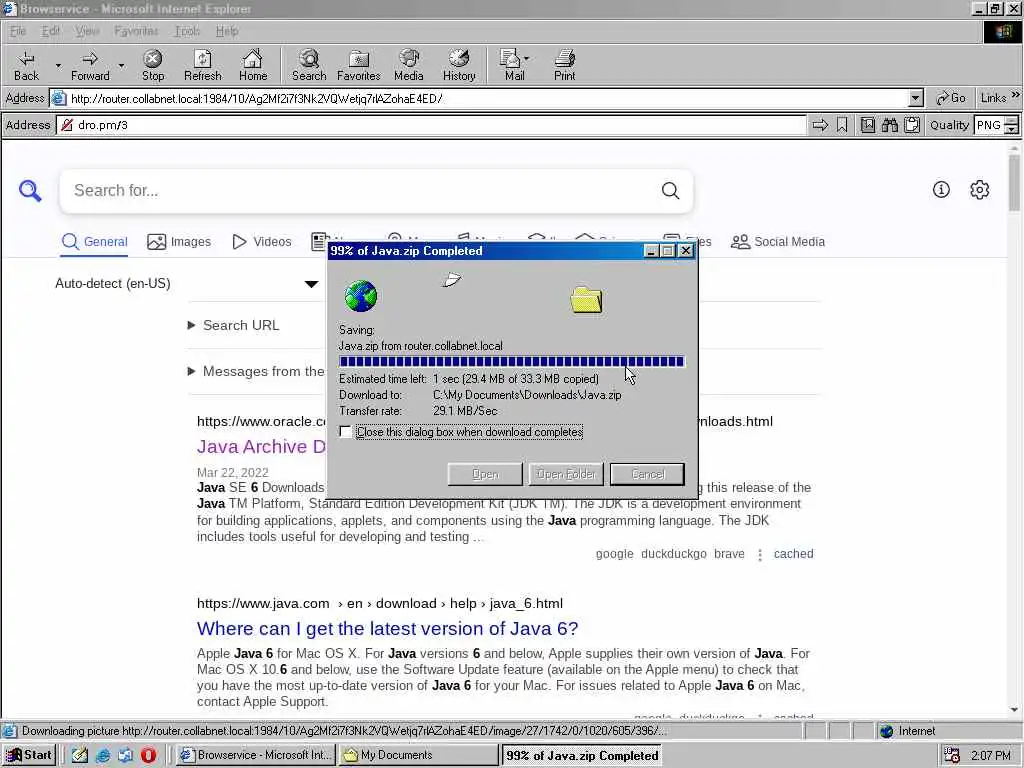Open the Forward button history dropdown arrow
Image resolution: width=1024 pixels, height=768 pixels.
(121, 65)
